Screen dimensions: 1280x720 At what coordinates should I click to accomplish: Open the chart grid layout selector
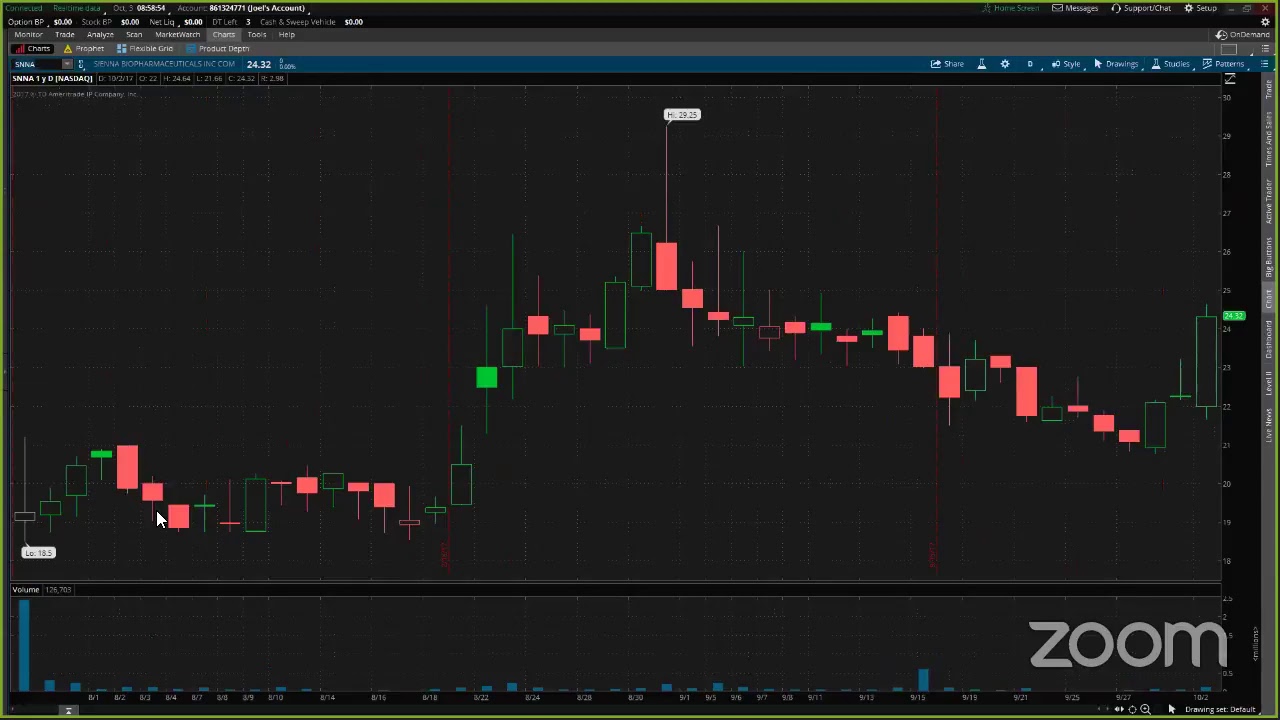click(x=1229, y=49)
